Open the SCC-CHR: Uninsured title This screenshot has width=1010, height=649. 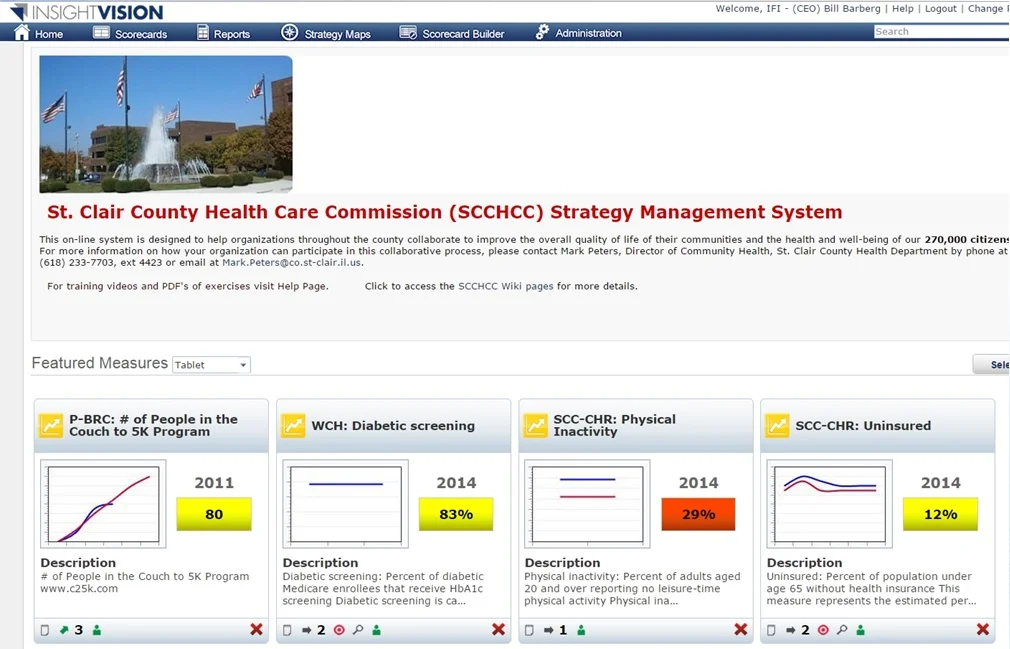[863, 426]
